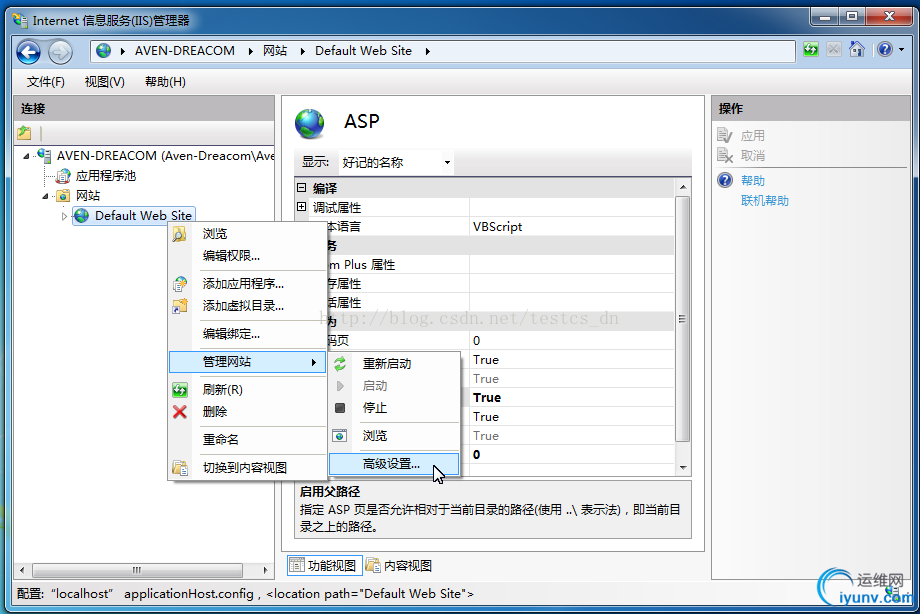Click the green 重新启动 restart icon
Image resolution: width=920 pixels, height=614 pixels.
click(x=340, y=364)
